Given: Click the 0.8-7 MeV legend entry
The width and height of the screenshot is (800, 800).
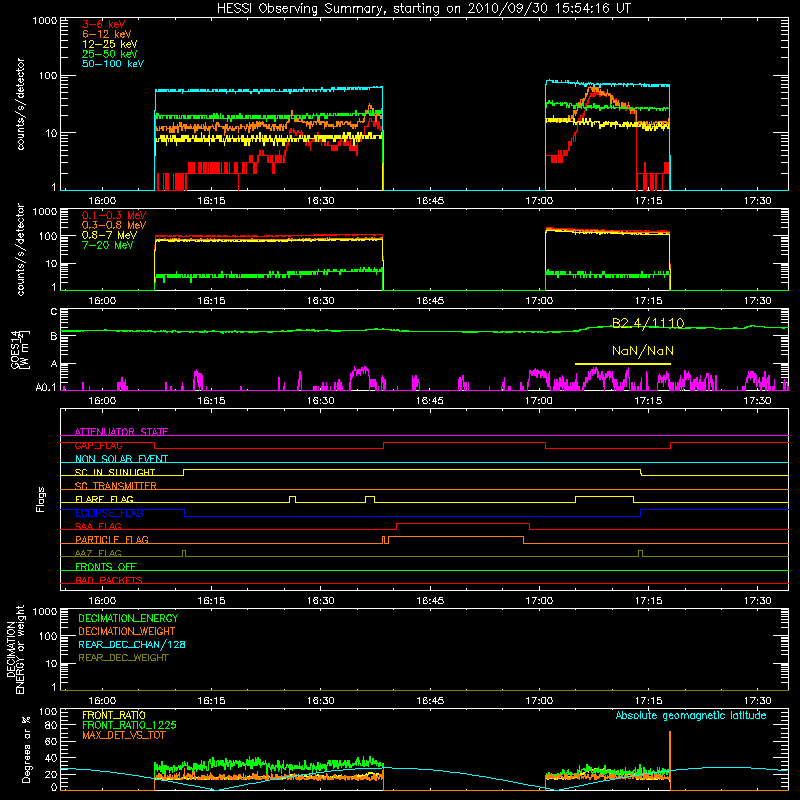Looking at the screenshot, I should pyautogui.click(x=109, y=235).
